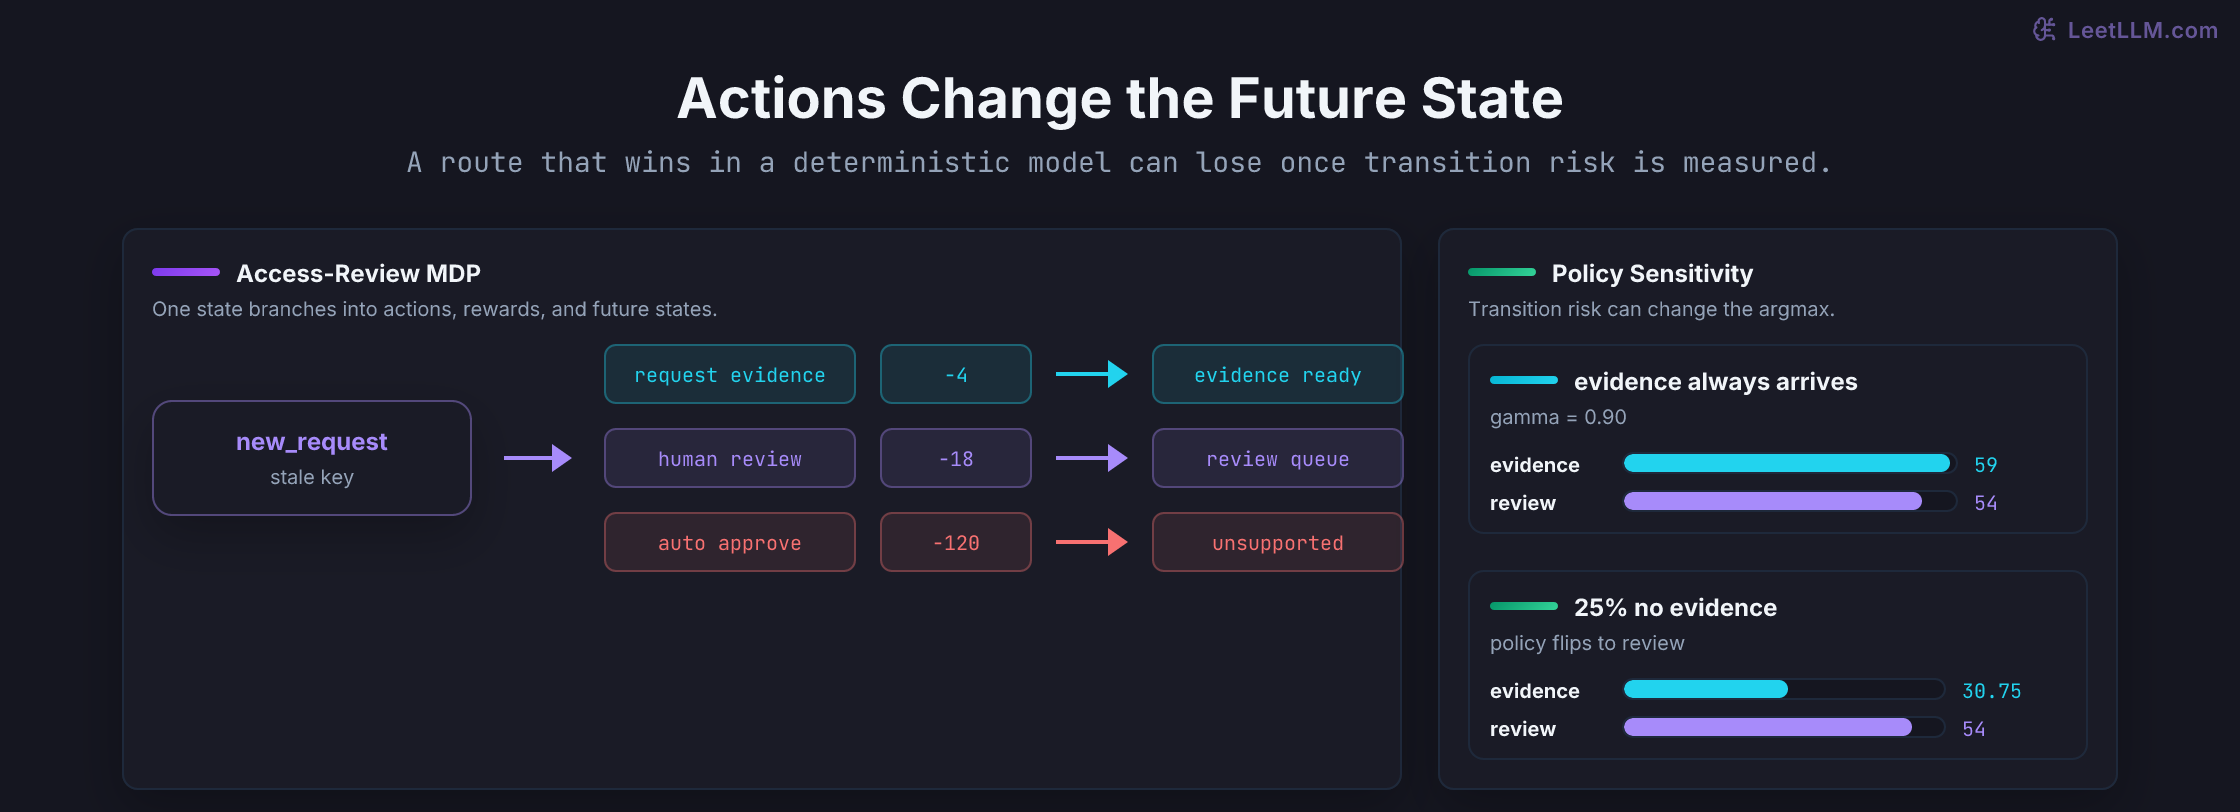Click the cyan 'evidence always arrives' marker
The height and width of the screenshot is (812, 2240).
point(1524,380)
